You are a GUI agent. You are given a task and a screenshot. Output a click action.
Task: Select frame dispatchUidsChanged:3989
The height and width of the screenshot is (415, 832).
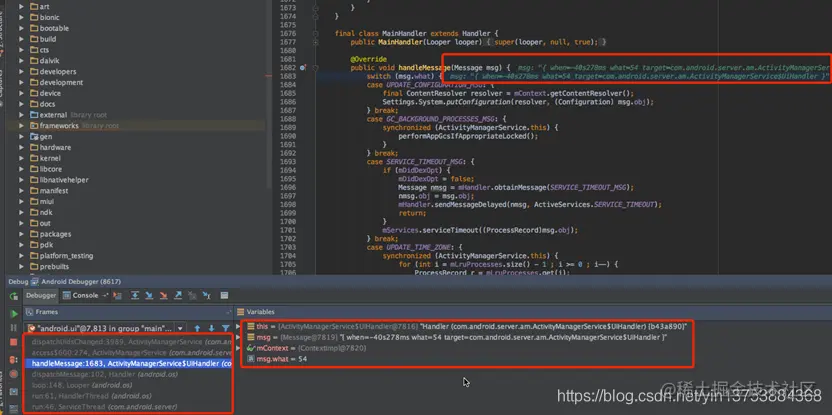pyautogui.click(x=128, y=342)
